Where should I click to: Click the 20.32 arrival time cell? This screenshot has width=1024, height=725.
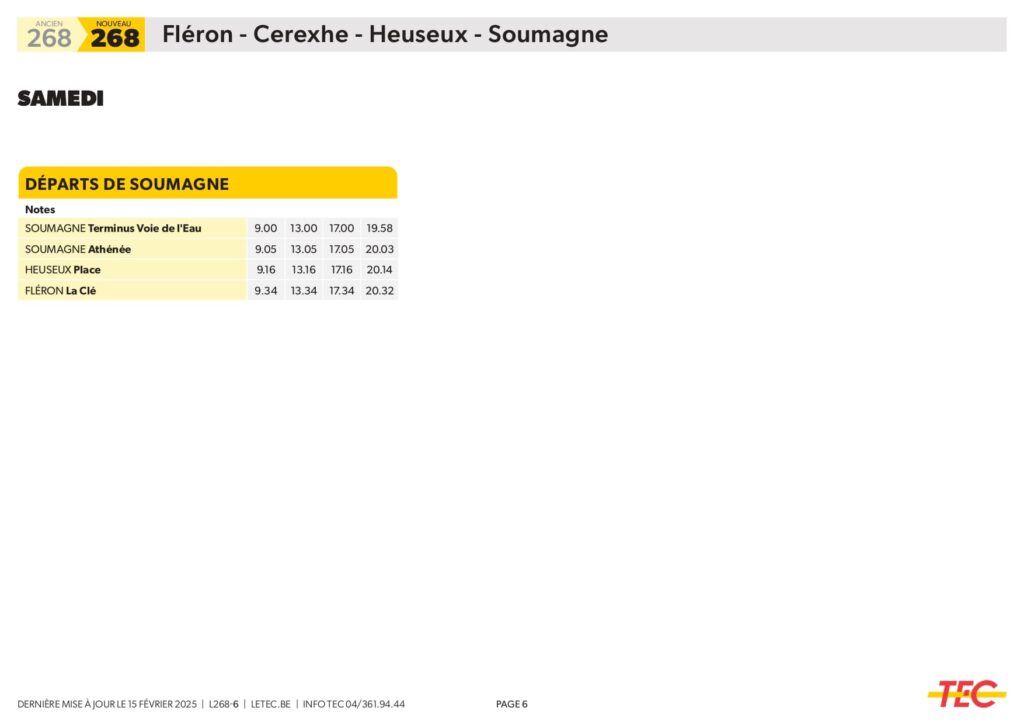tap(380, 291)
